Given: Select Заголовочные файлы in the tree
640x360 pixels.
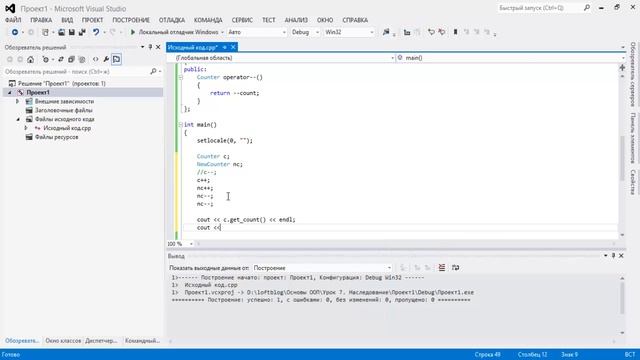Looking at the screenshot, I should click(x=64, y=110).
